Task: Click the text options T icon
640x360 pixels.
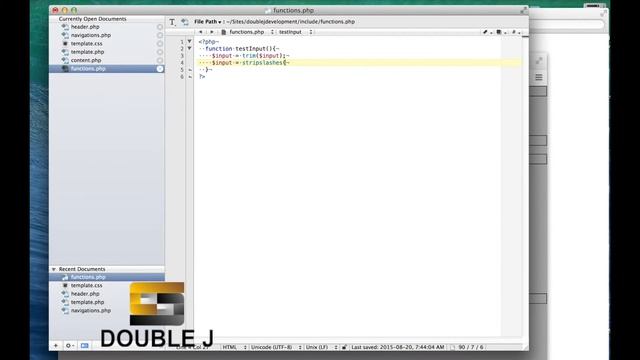Action: [172, 22]
